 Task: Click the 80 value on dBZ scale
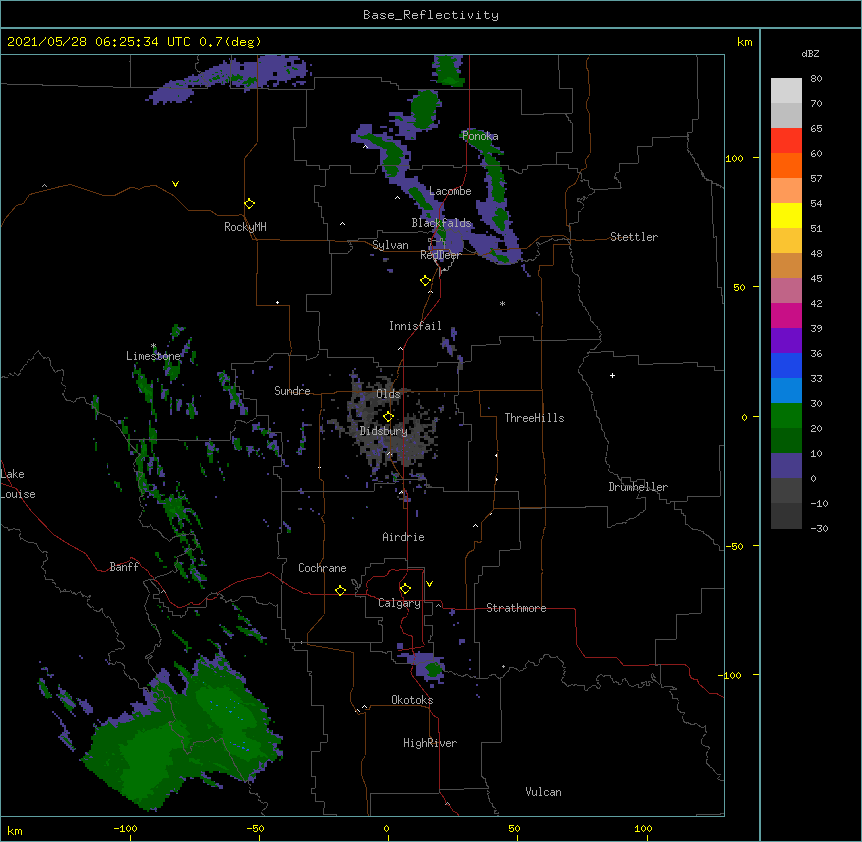click(816, 79)
